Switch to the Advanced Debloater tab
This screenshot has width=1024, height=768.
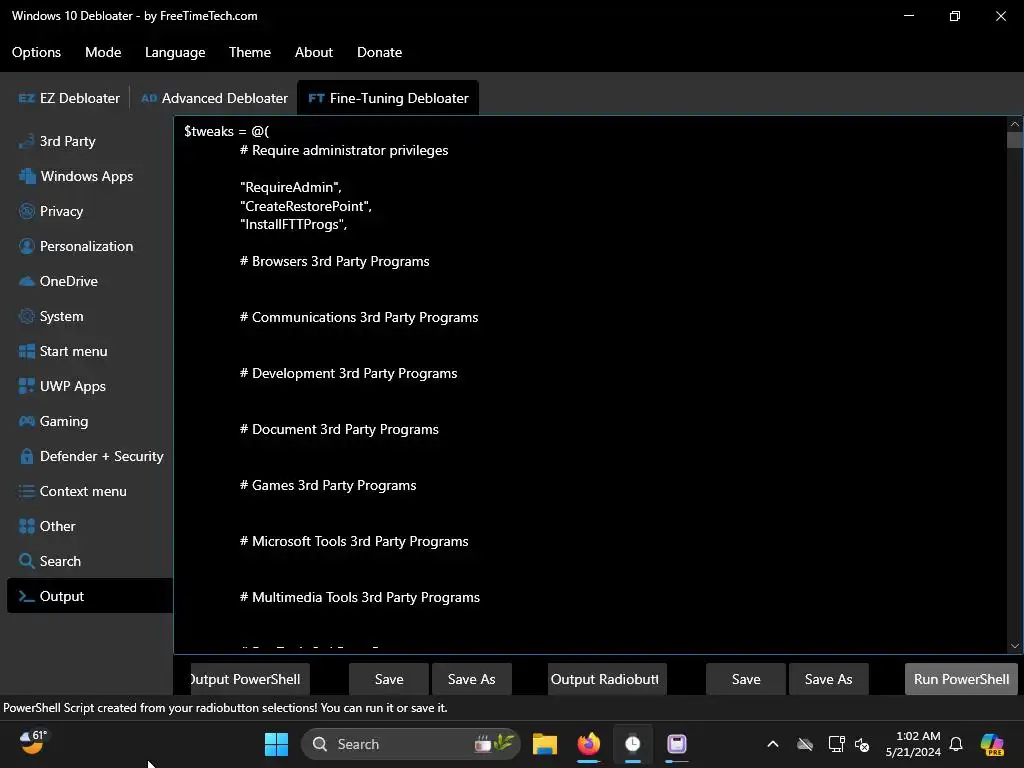point(214,98)
